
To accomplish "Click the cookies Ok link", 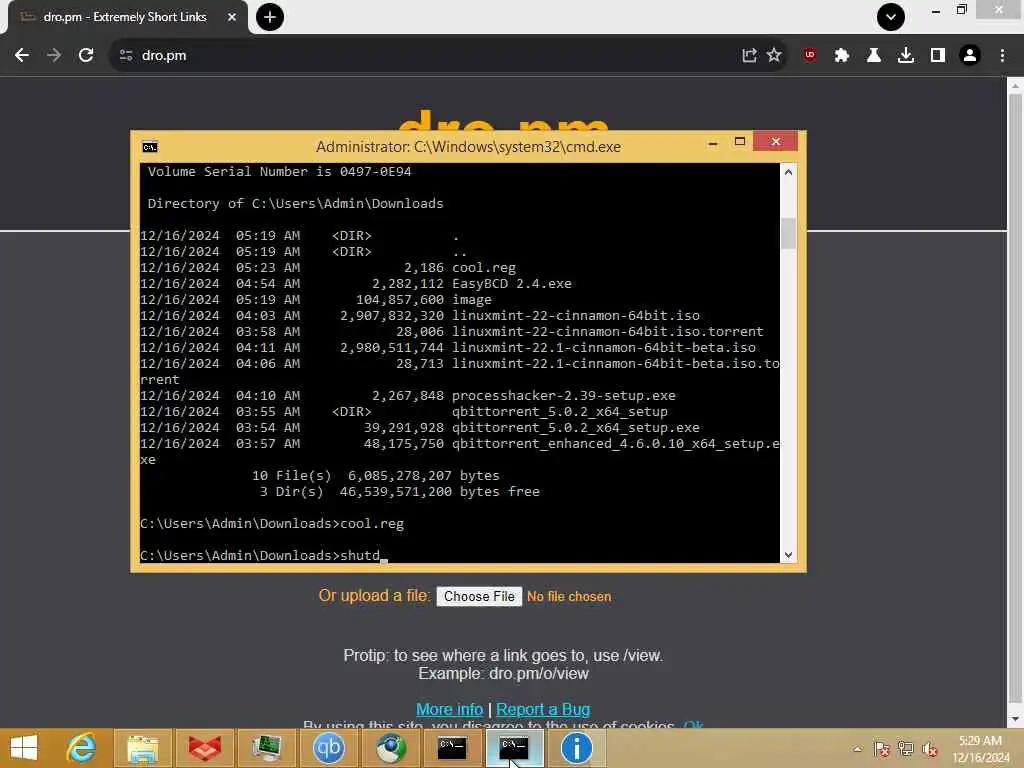I will [693, 725].
